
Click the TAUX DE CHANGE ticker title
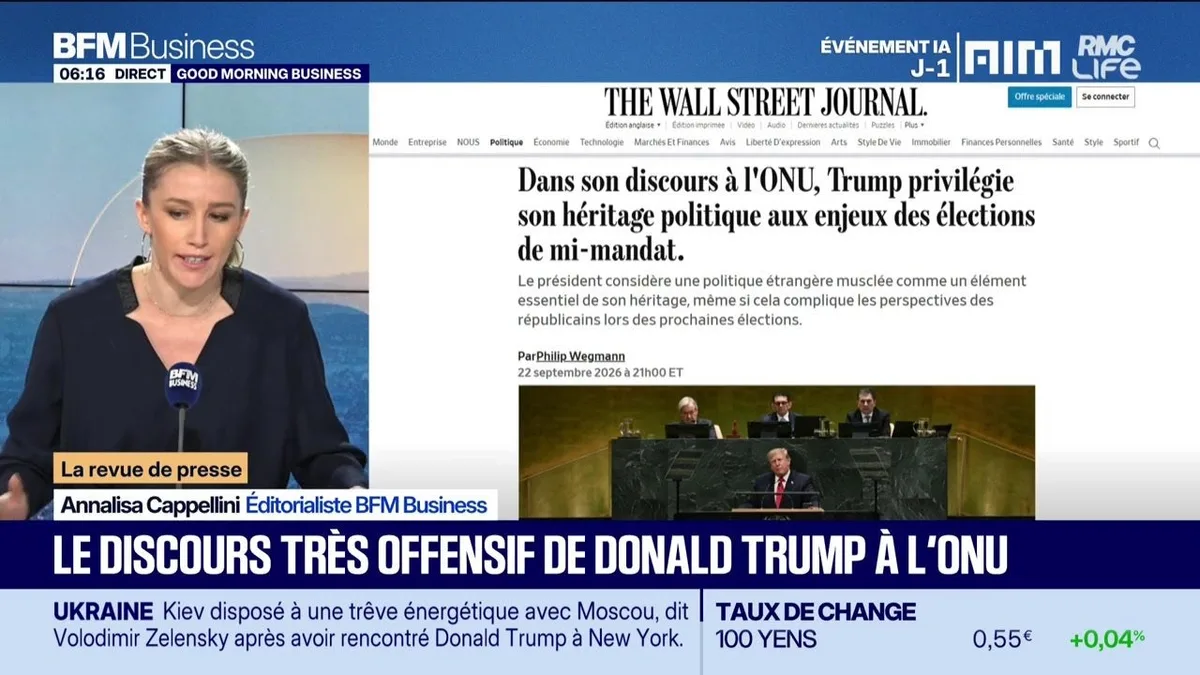(x=816, y=611)
